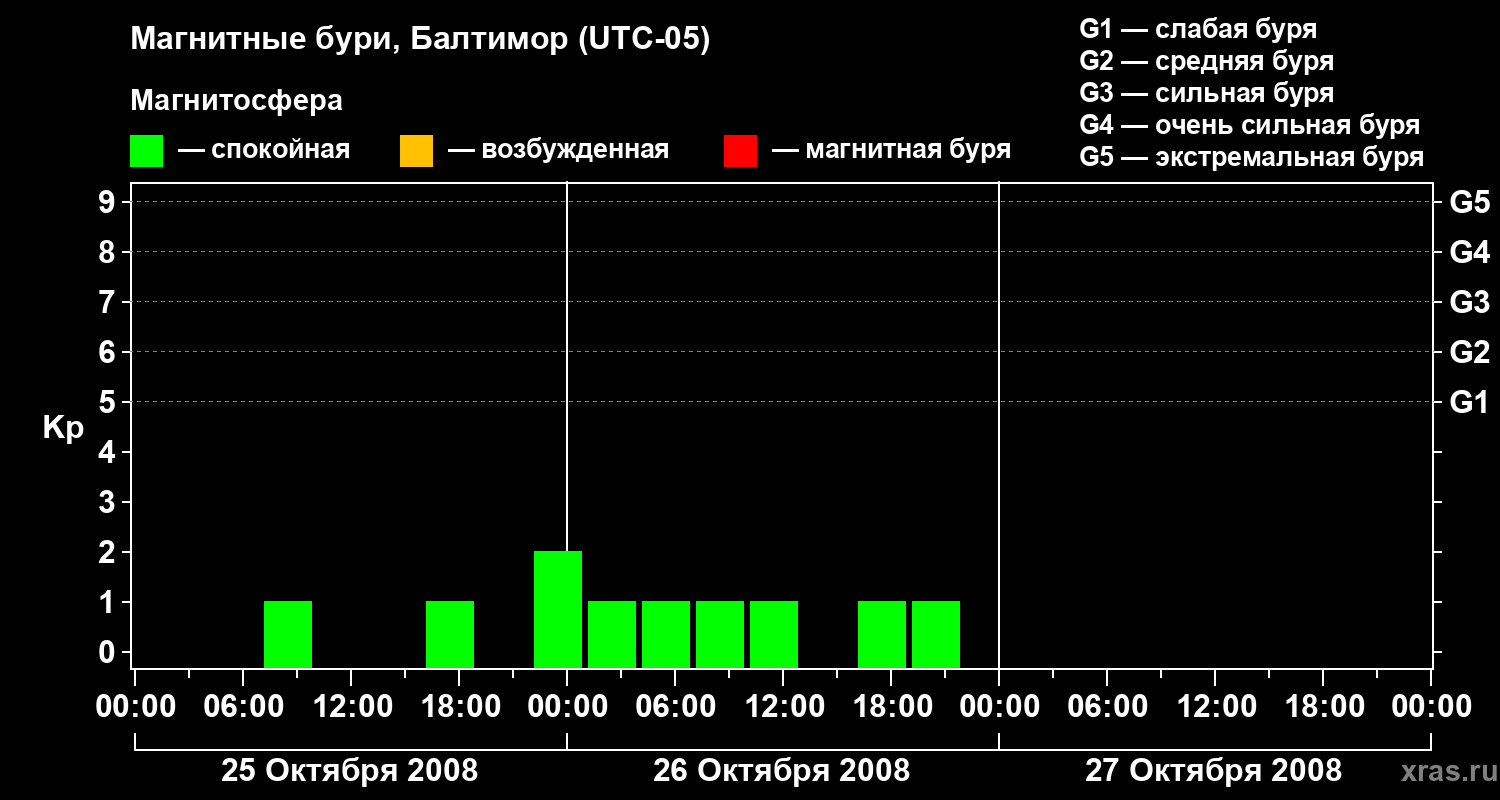This screenshot has width=1500, height=800.
Task: Select the green bar near 06:00 on 26 October
Action: [666, 634]
